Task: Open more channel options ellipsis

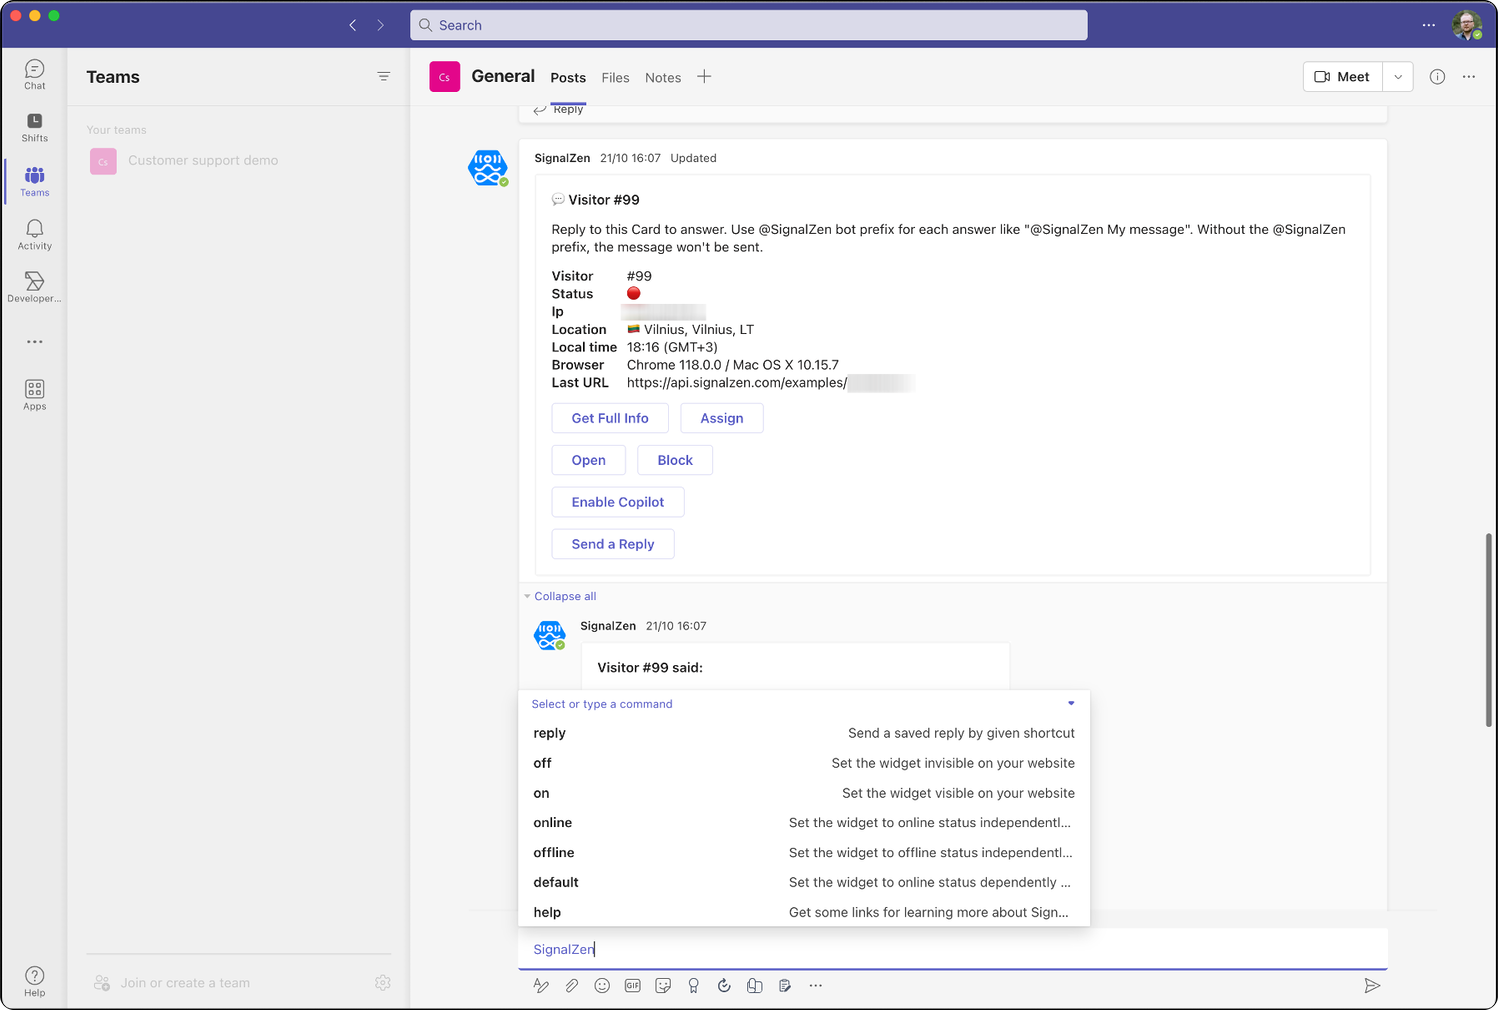Action: [1469, 76]
